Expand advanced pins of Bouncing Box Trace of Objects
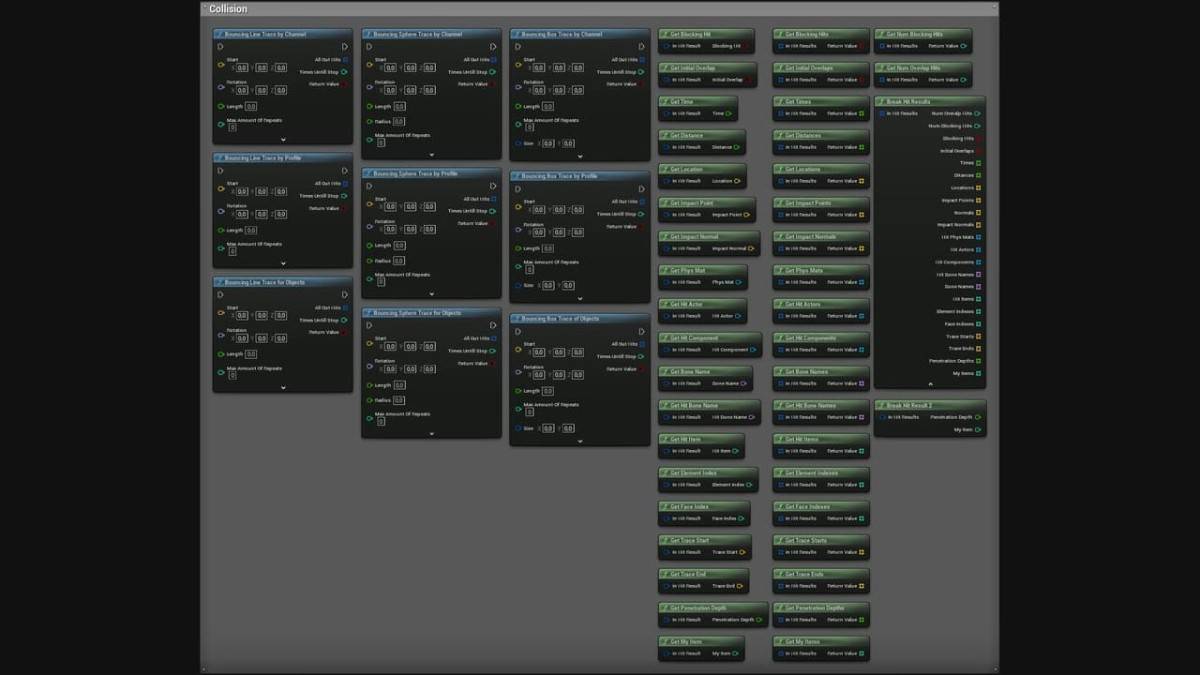1200x675 pixels. coord(580,441)
